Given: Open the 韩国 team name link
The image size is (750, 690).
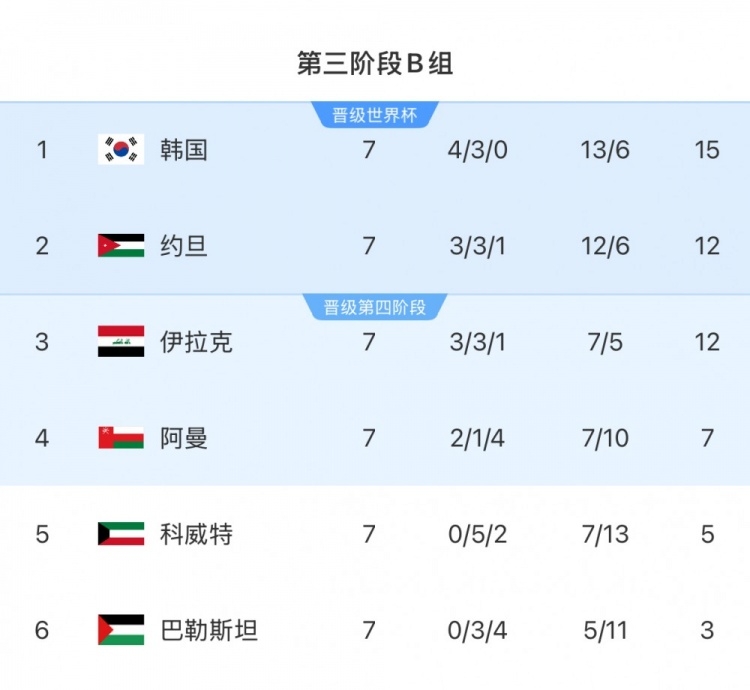Looking at the screenshot, I should tap(184, 150).
